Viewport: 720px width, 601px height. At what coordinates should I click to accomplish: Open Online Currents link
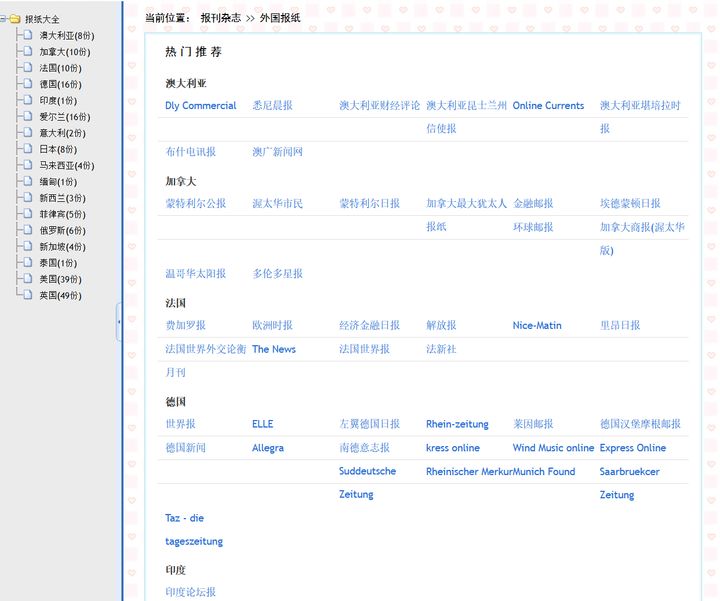click(x=548, y=106)
